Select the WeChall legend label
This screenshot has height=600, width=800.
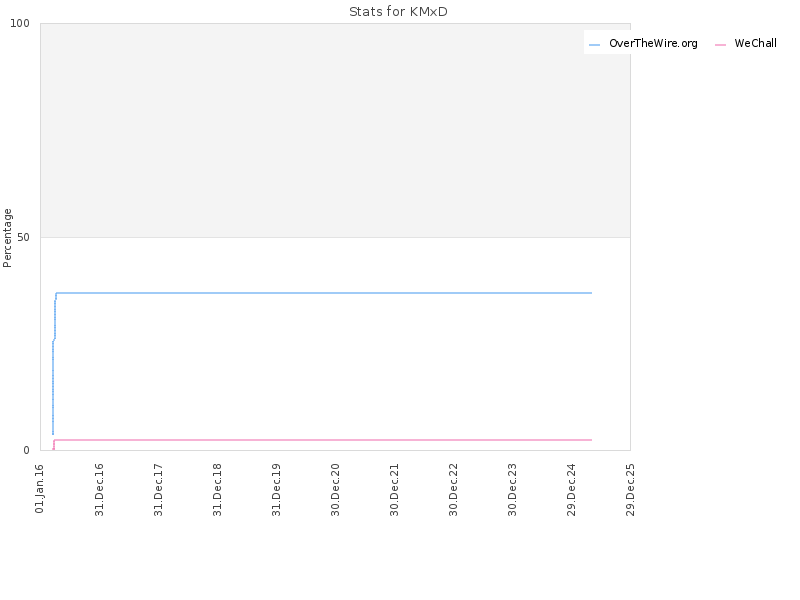[x=756, y=43]
